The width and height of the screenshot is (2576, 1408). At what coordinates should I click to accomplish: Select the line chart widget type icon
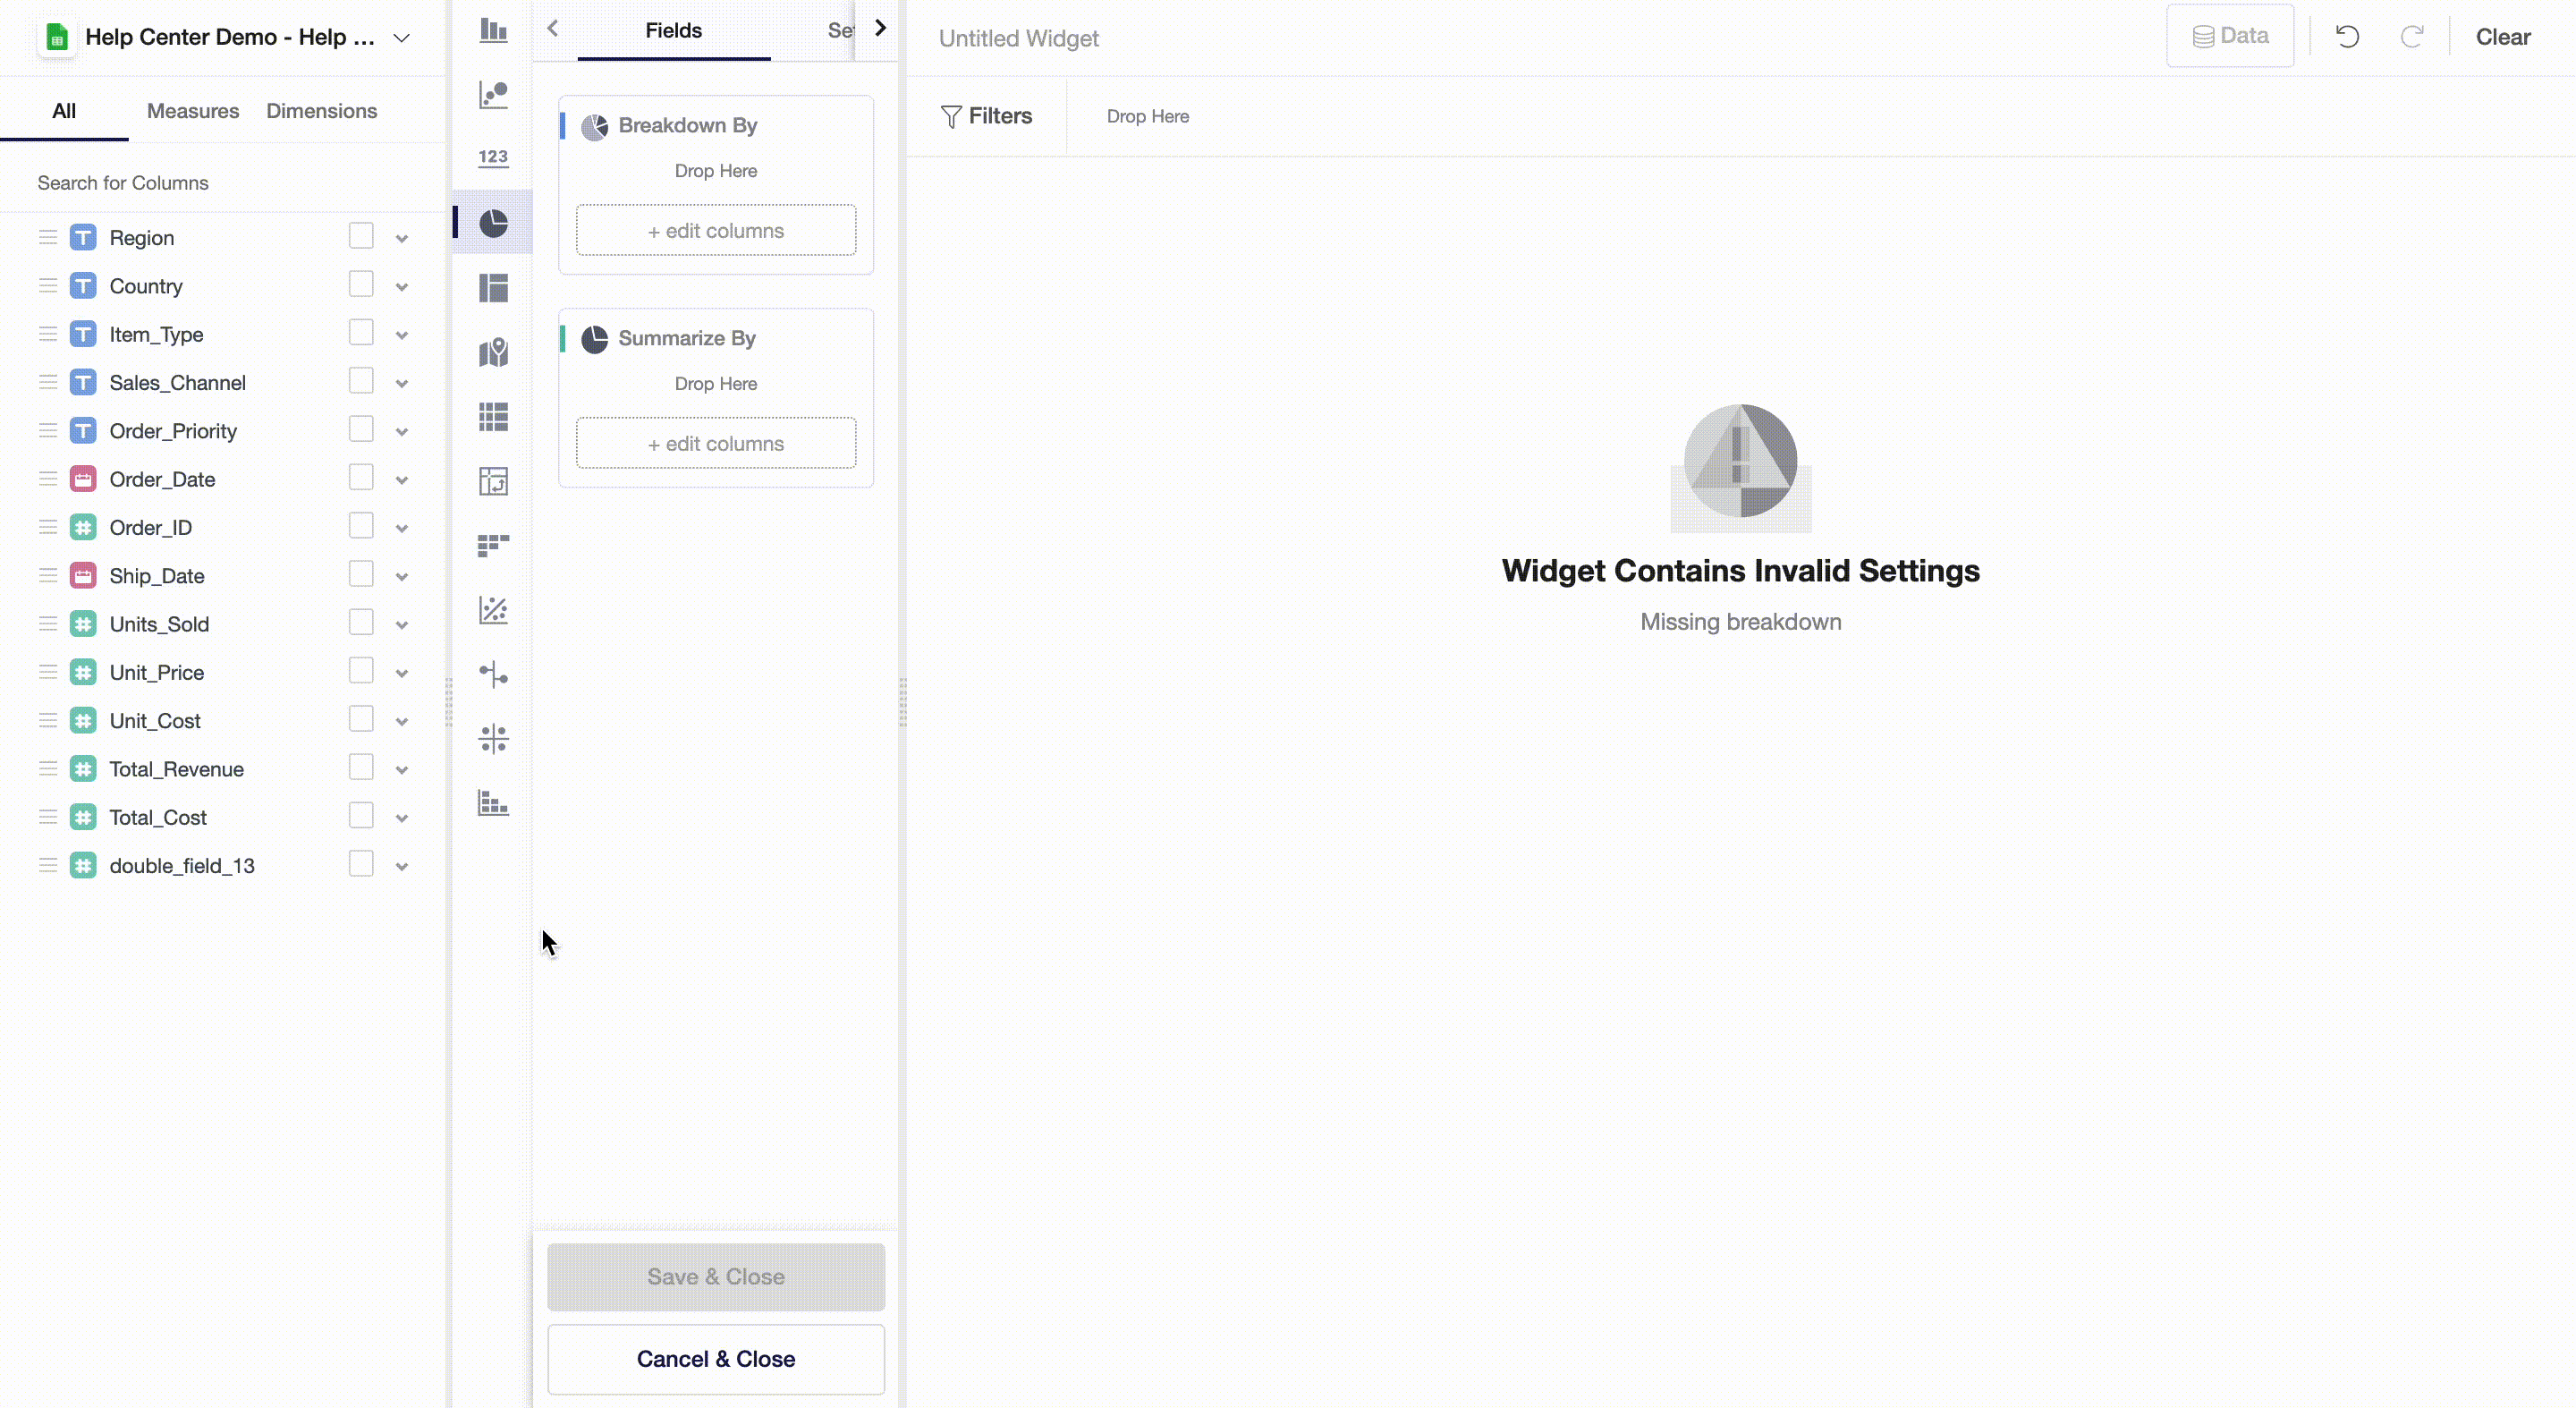(493, 95)
